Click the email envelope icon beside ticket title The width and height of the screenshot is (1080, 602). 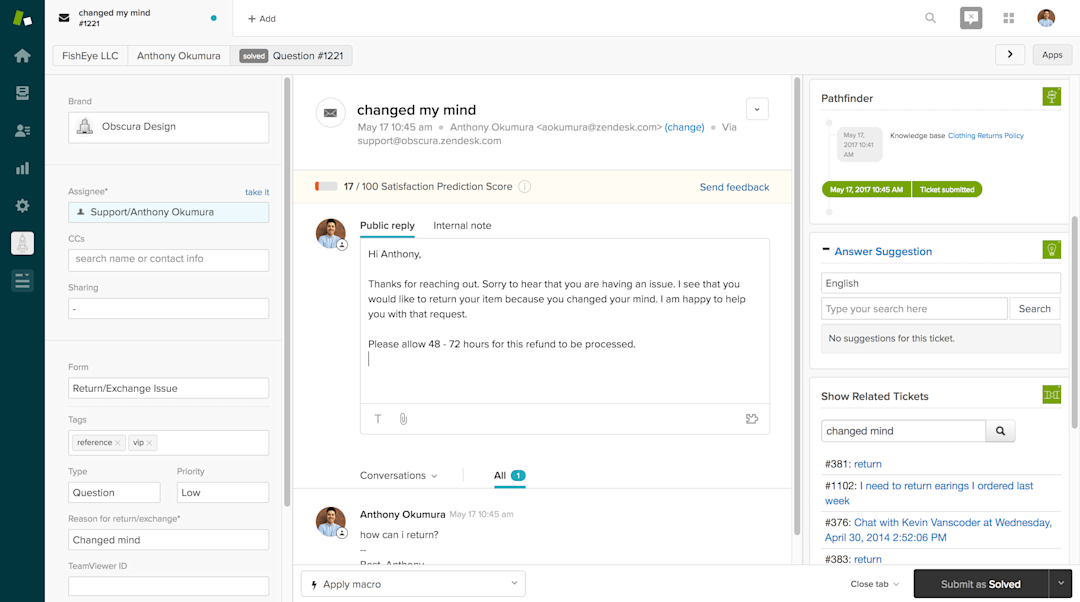coord(331,113)
